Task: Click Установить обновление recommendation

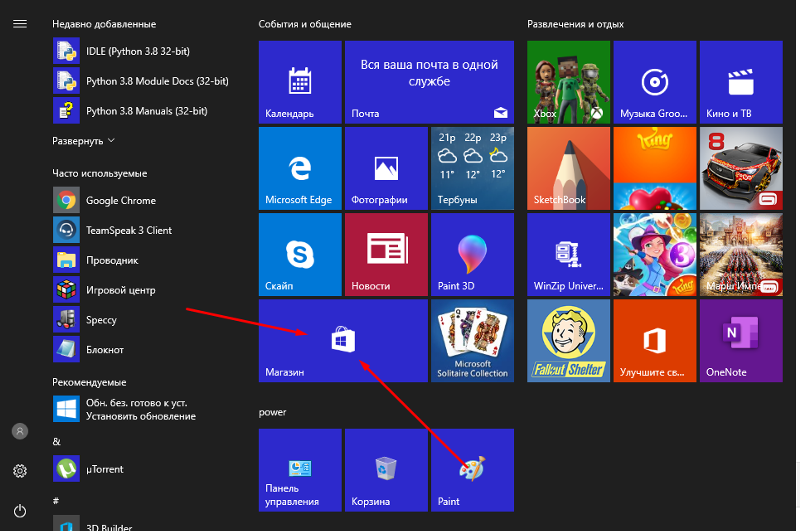Action: (124, 409)
